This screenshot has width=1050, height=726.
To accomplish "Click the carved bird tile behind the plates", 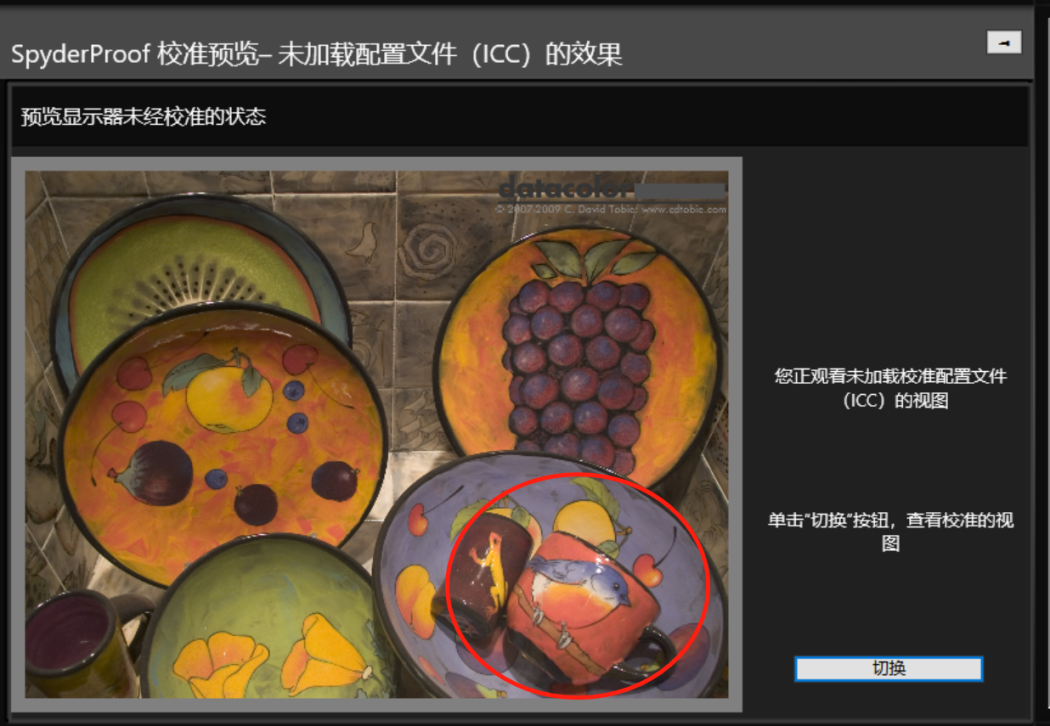I will point(366,242).
